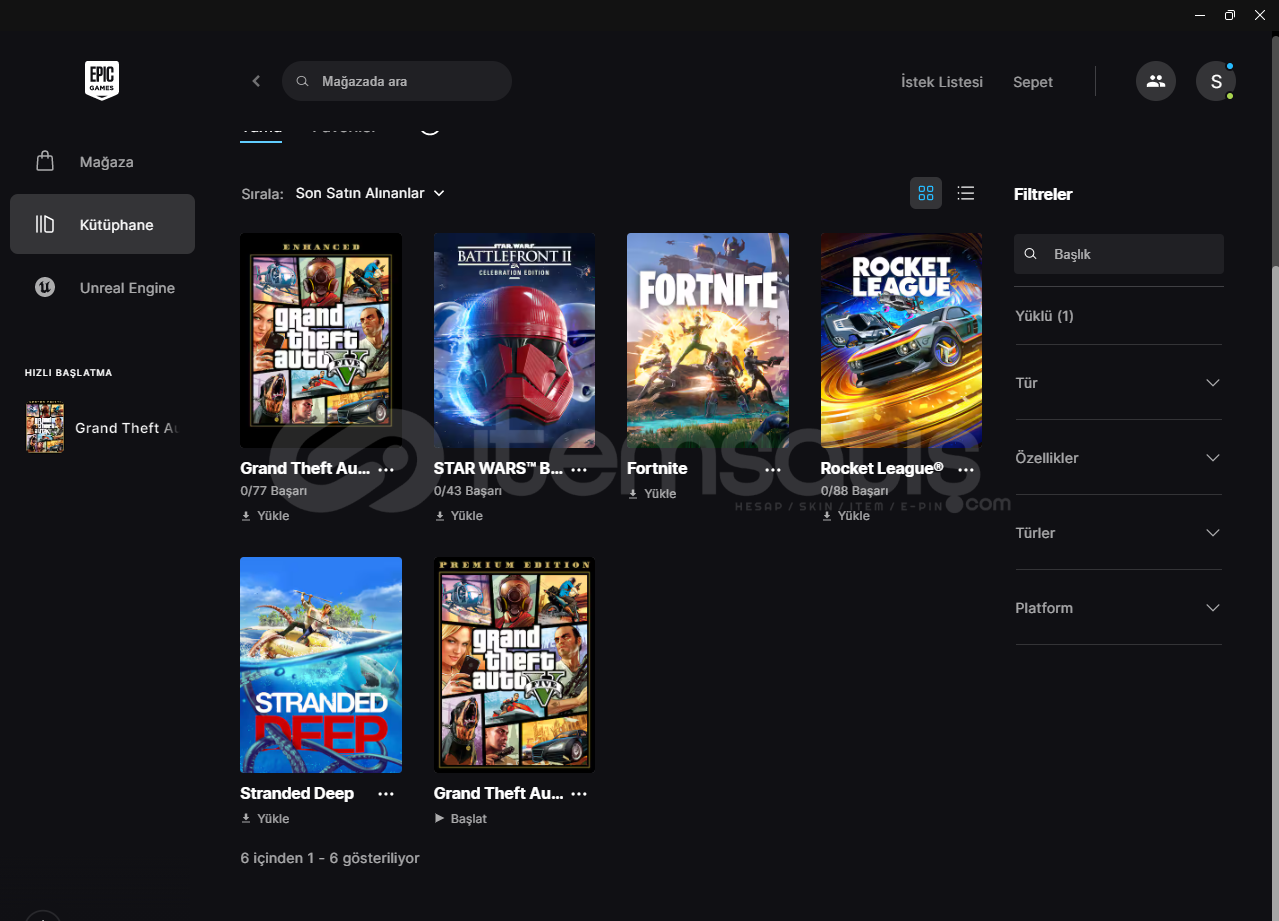Expand the Türler filter section
The width and height of the screenshot is (1279, 921).
pyautogui.click(x=1118, y=533)
